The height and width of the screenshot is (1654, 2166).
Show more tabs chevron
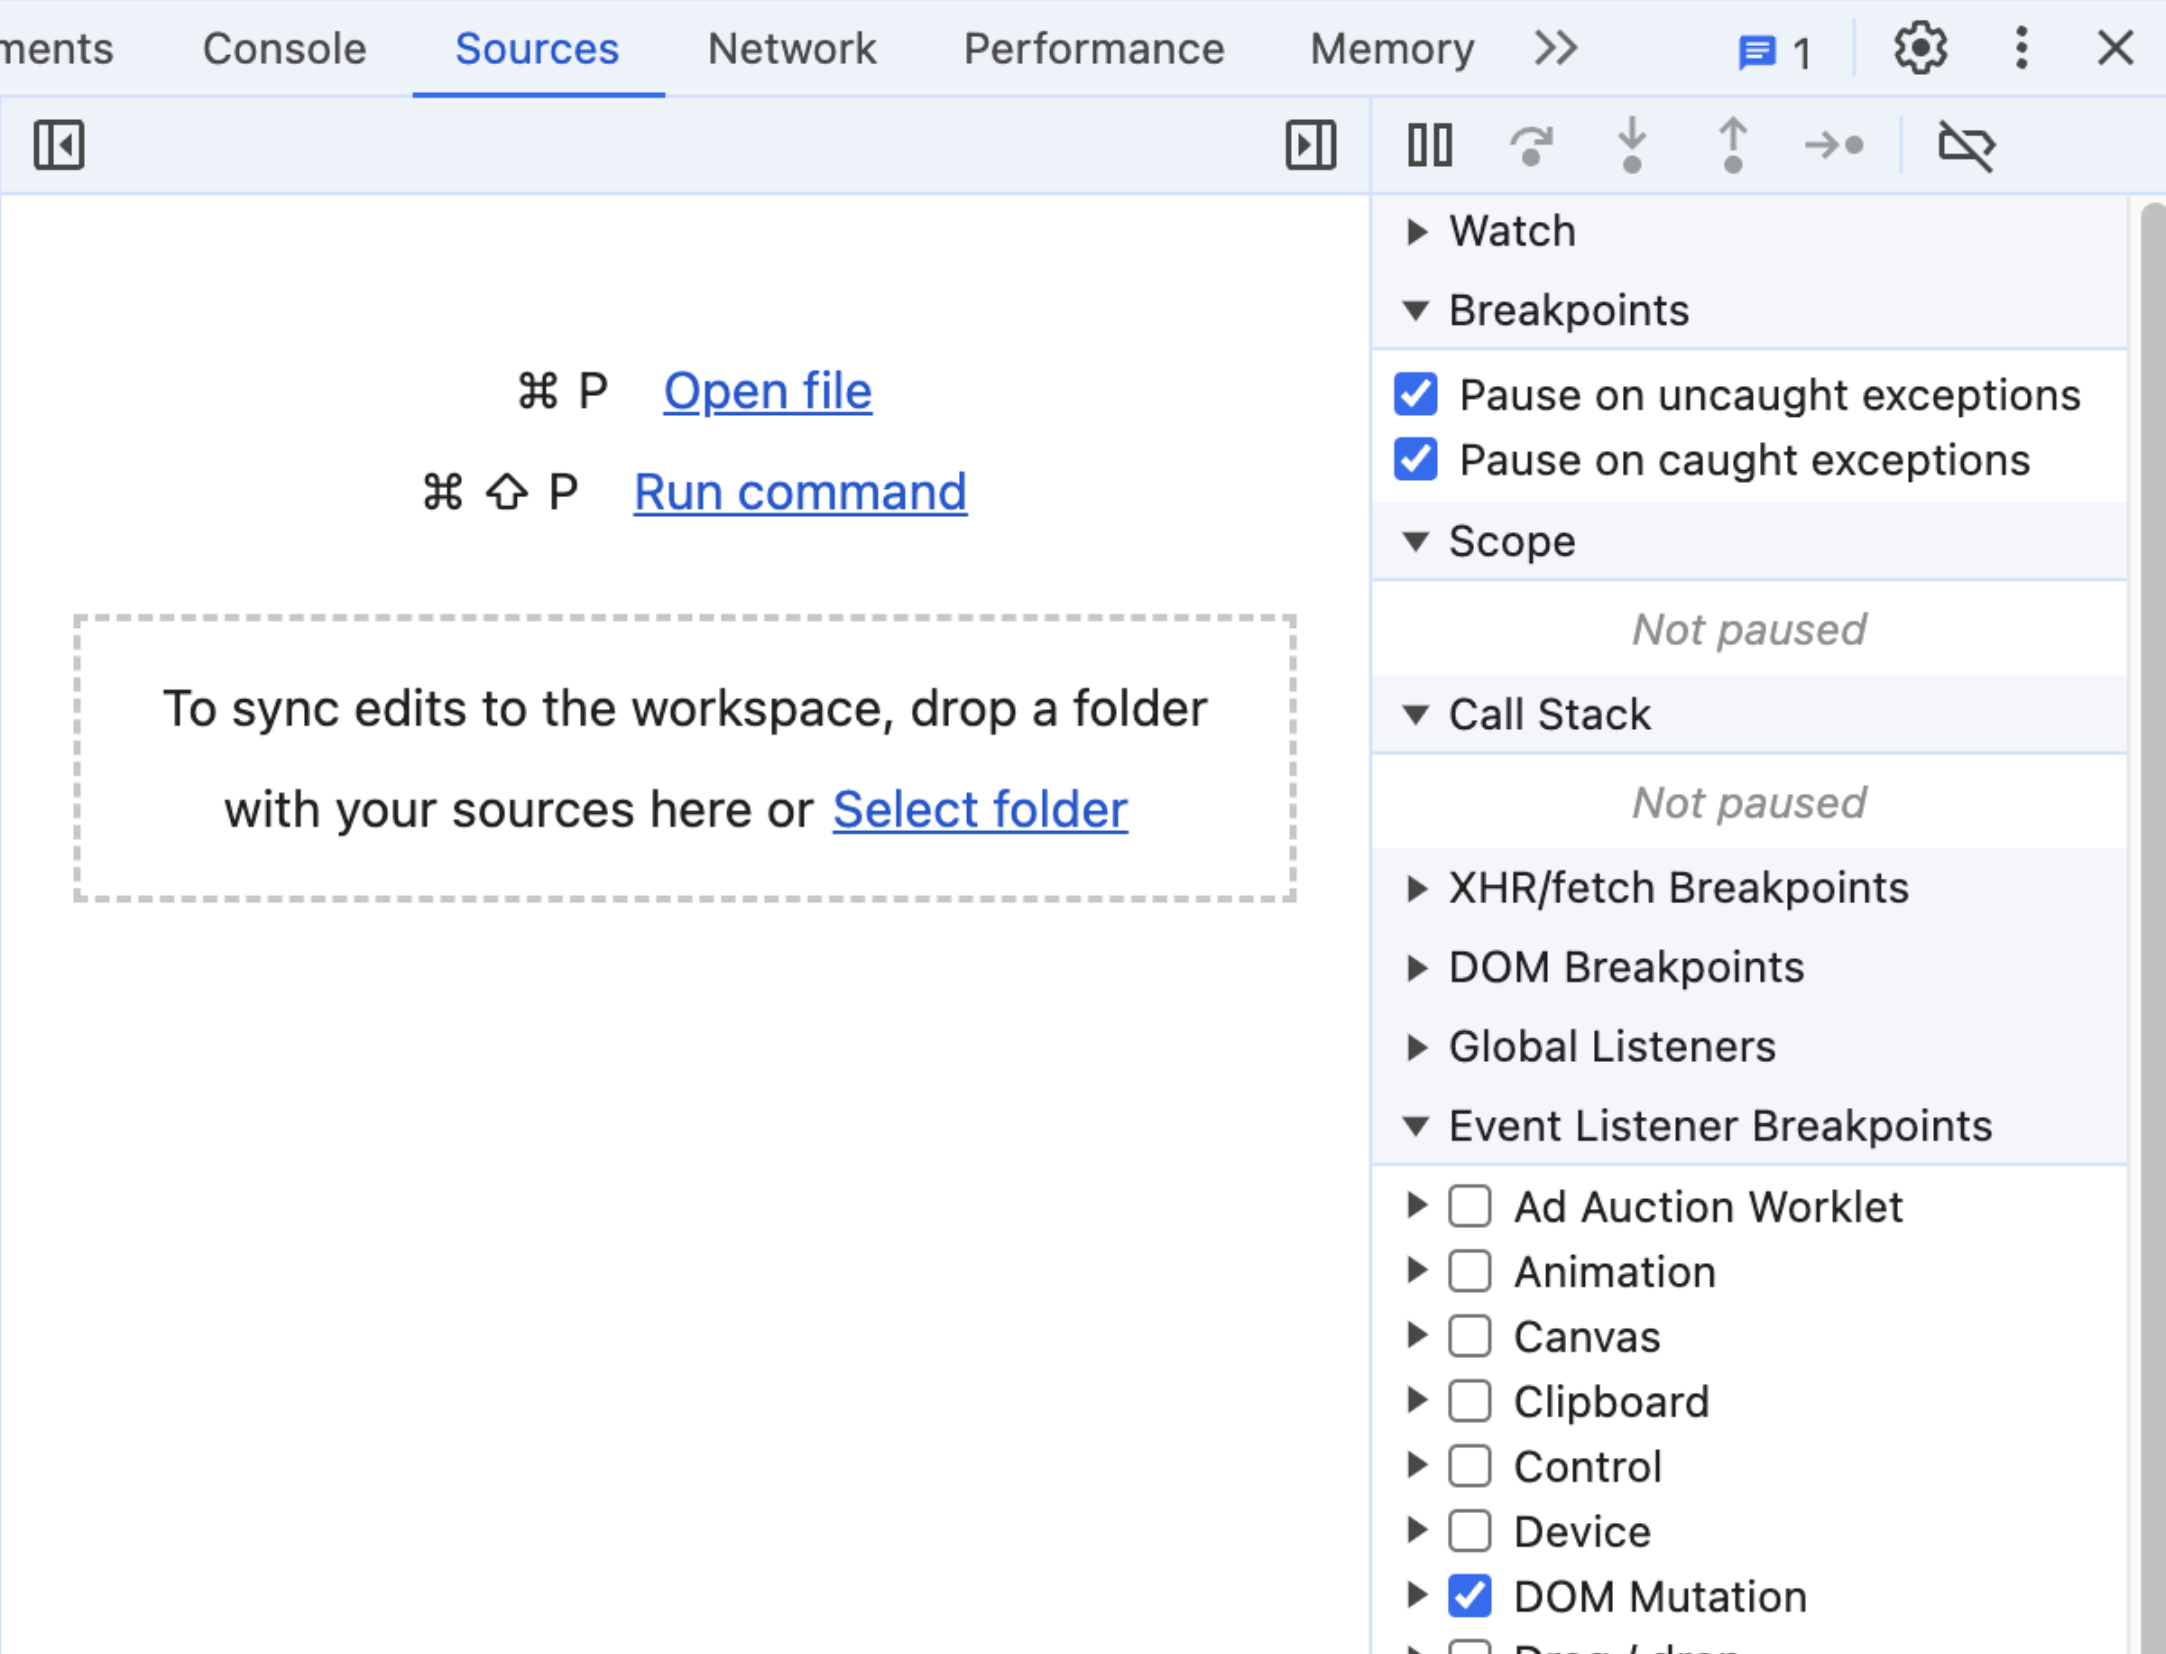1556,48
